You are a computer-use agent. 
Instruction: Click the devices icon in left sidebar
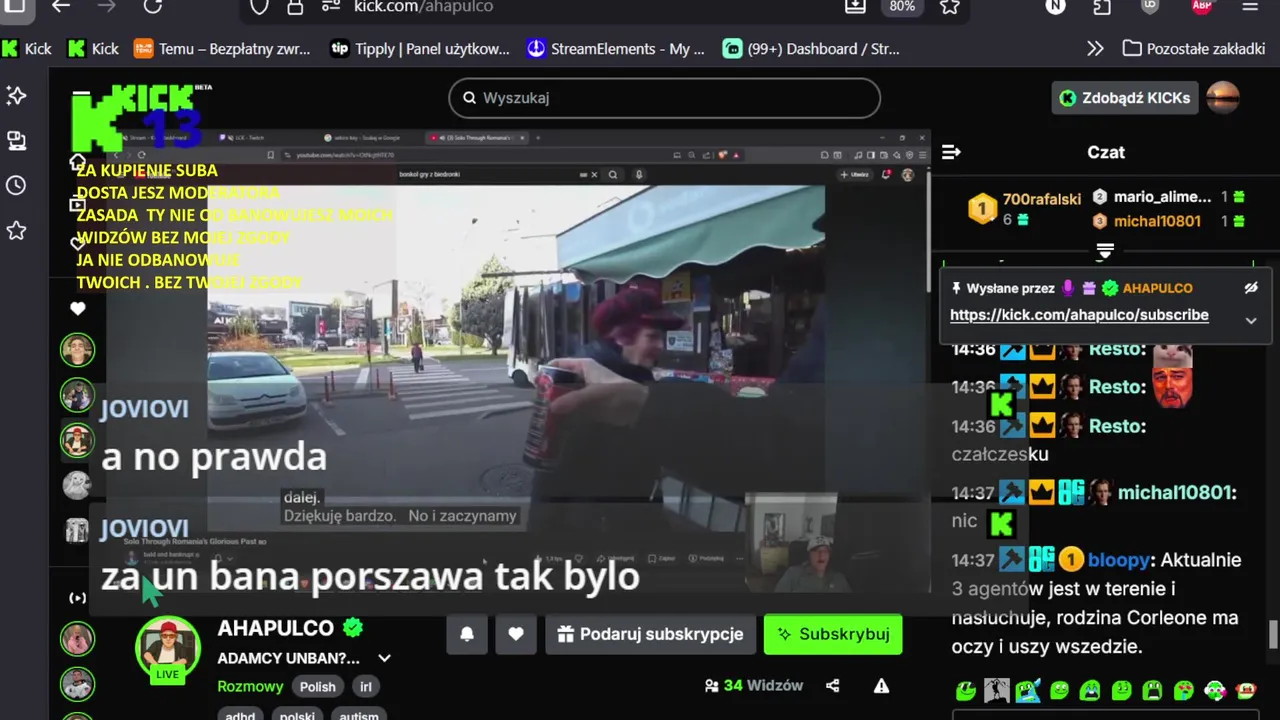click(16, 140)
